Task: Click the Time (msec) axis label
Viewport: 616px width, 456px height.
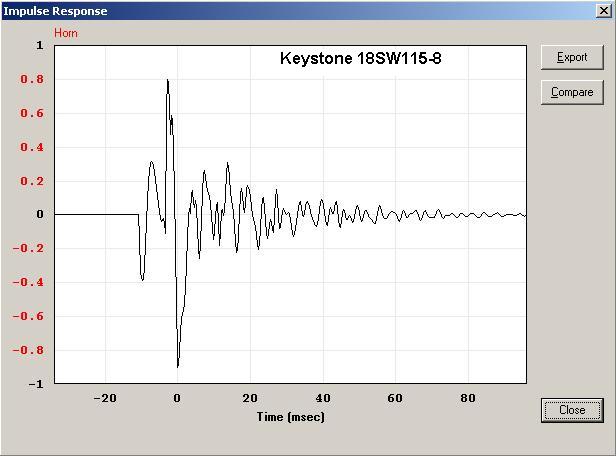Action: [x=291, y=417]
